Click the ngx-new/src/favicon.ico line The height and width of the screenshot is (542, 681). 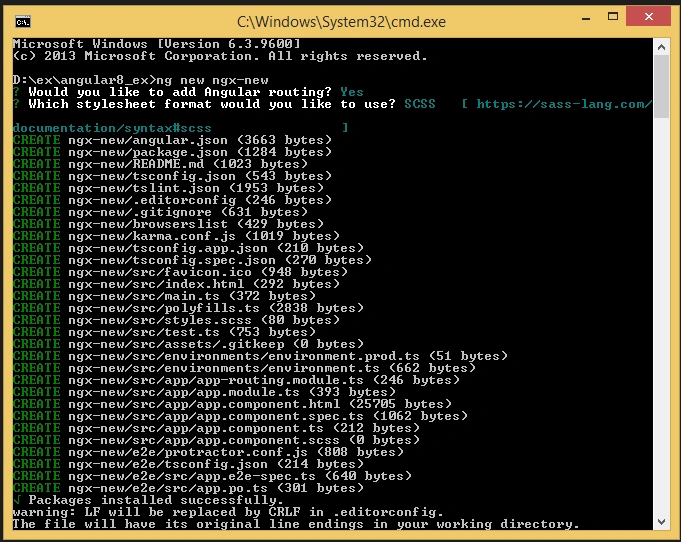click(180, 272)
